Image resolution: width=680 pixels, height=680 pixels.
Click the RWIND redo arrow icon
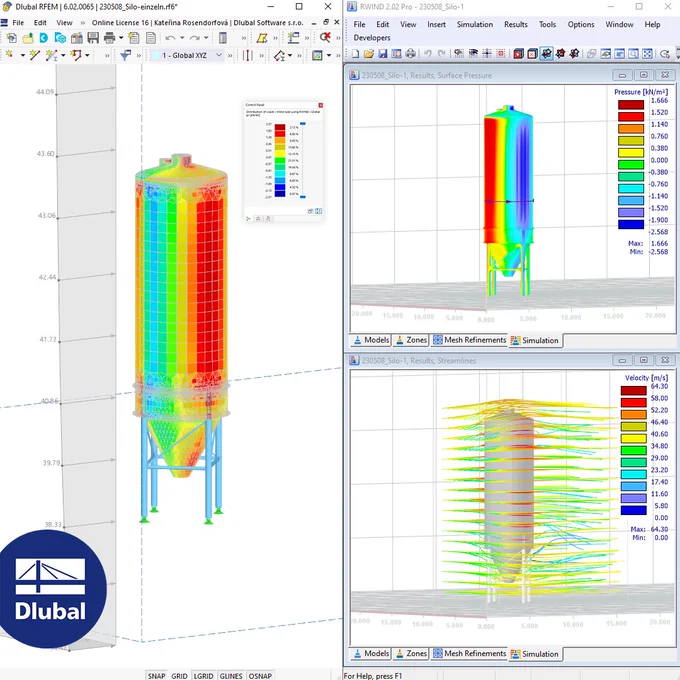point(441,54)
